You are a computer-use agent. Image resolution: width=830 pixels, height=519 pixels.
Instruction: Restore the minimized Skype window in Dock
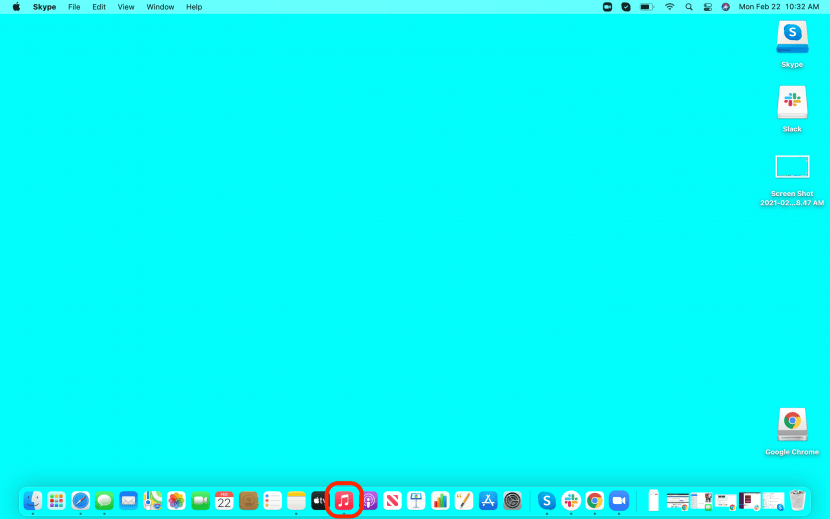click(x=773, y=500)
